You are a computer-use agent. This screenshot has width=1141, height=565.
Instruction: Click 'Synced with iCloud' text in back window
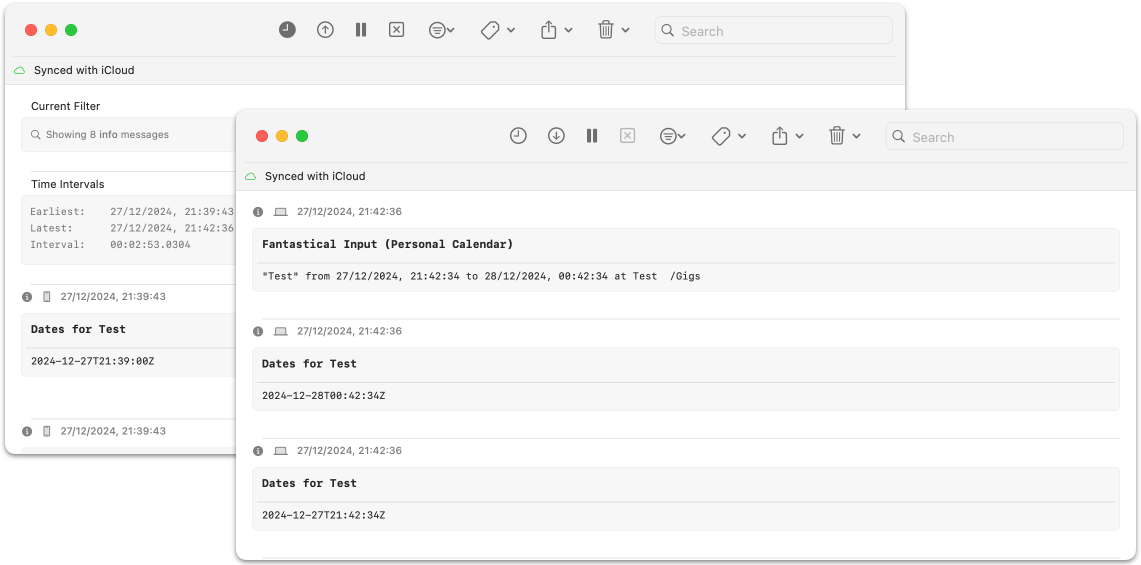point(84,71)
